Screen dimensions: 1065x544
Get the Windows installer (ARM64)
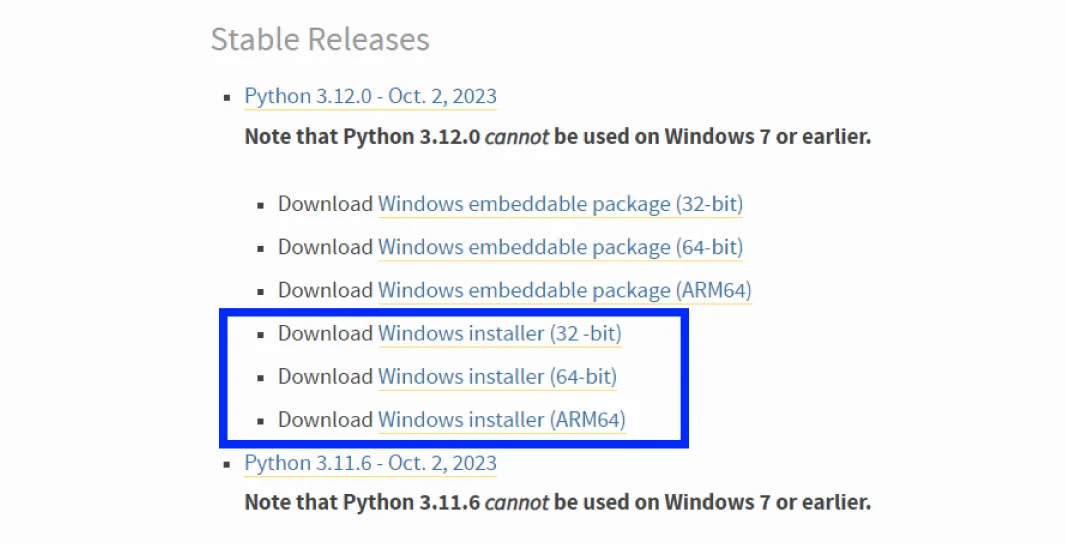point(501,420)
